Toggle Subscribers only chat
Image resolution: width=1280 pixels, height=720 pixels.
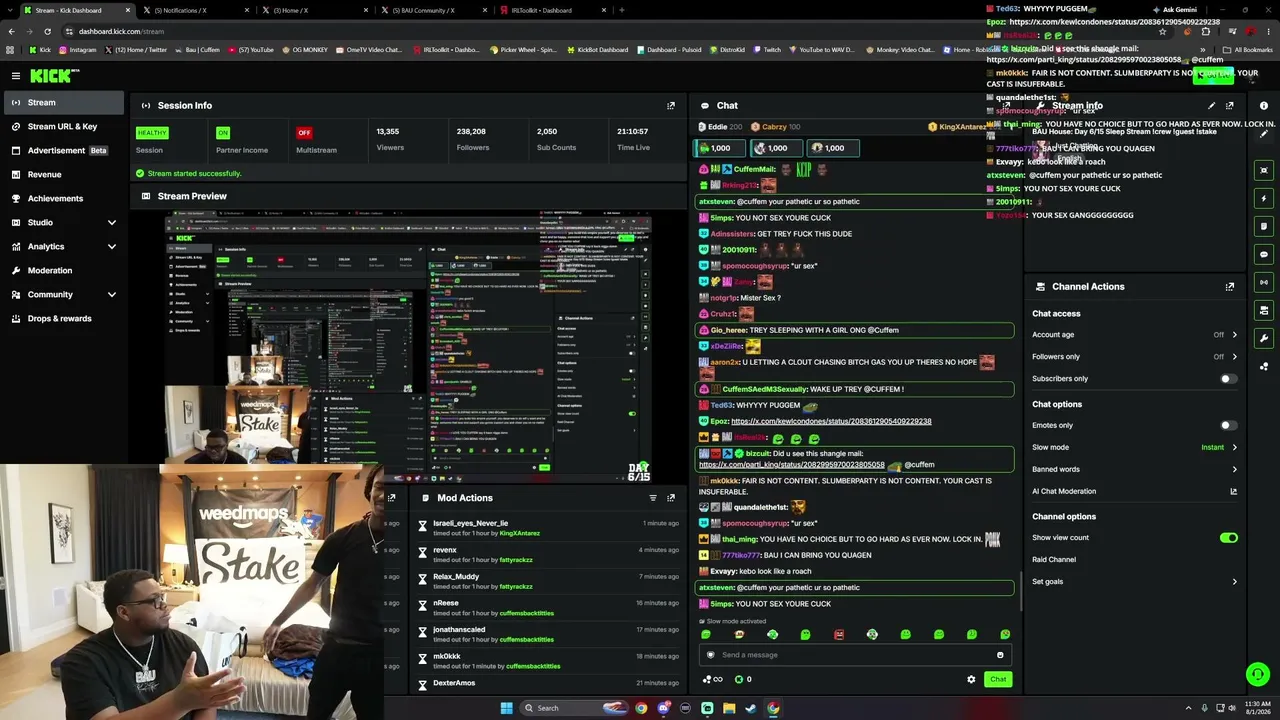coord(1228,379)
